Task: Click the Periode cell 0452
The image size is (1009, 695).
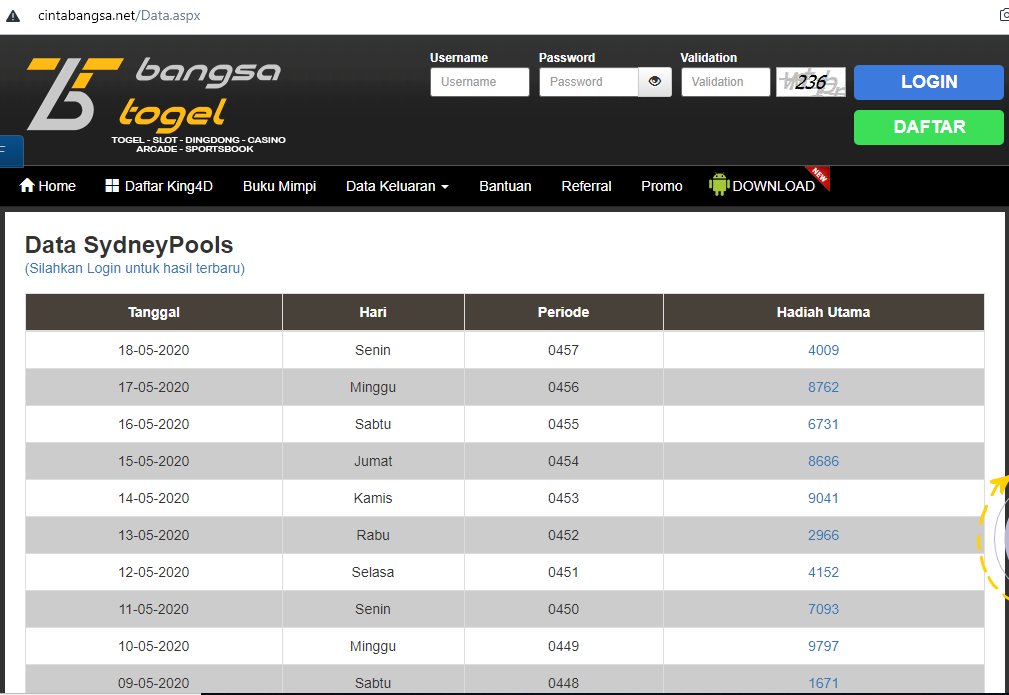Action: pos(563,535)
